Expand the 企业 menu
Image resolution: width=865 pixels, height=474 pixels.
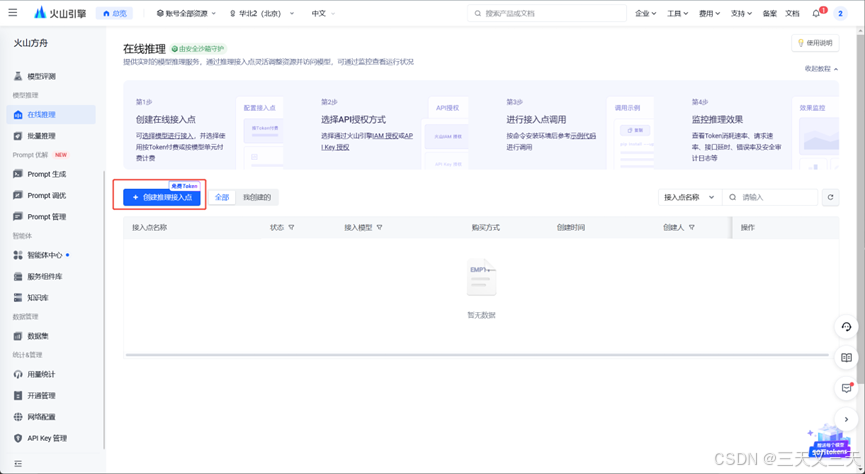click(645, 13)
